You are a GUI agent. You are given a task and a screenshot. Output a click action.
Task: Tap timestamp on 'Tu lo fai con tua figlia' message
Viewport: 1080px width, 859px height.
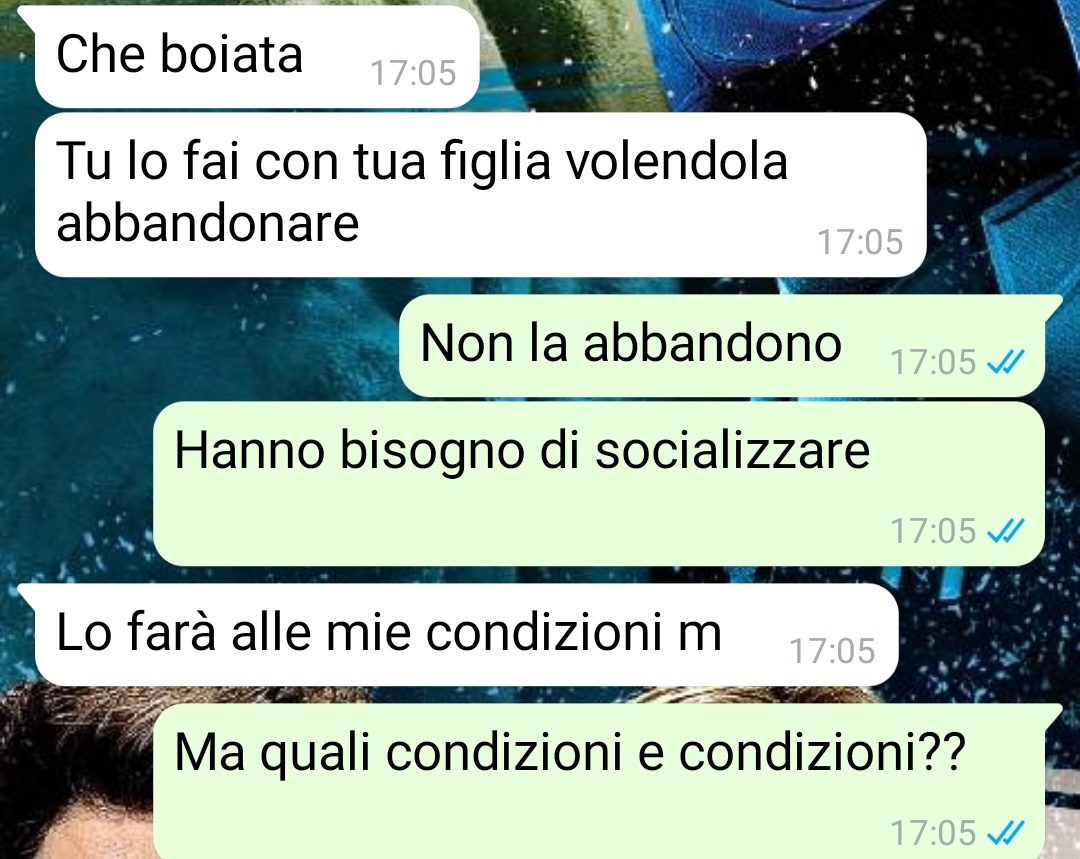pyautogui.click(x=860, y=242)
